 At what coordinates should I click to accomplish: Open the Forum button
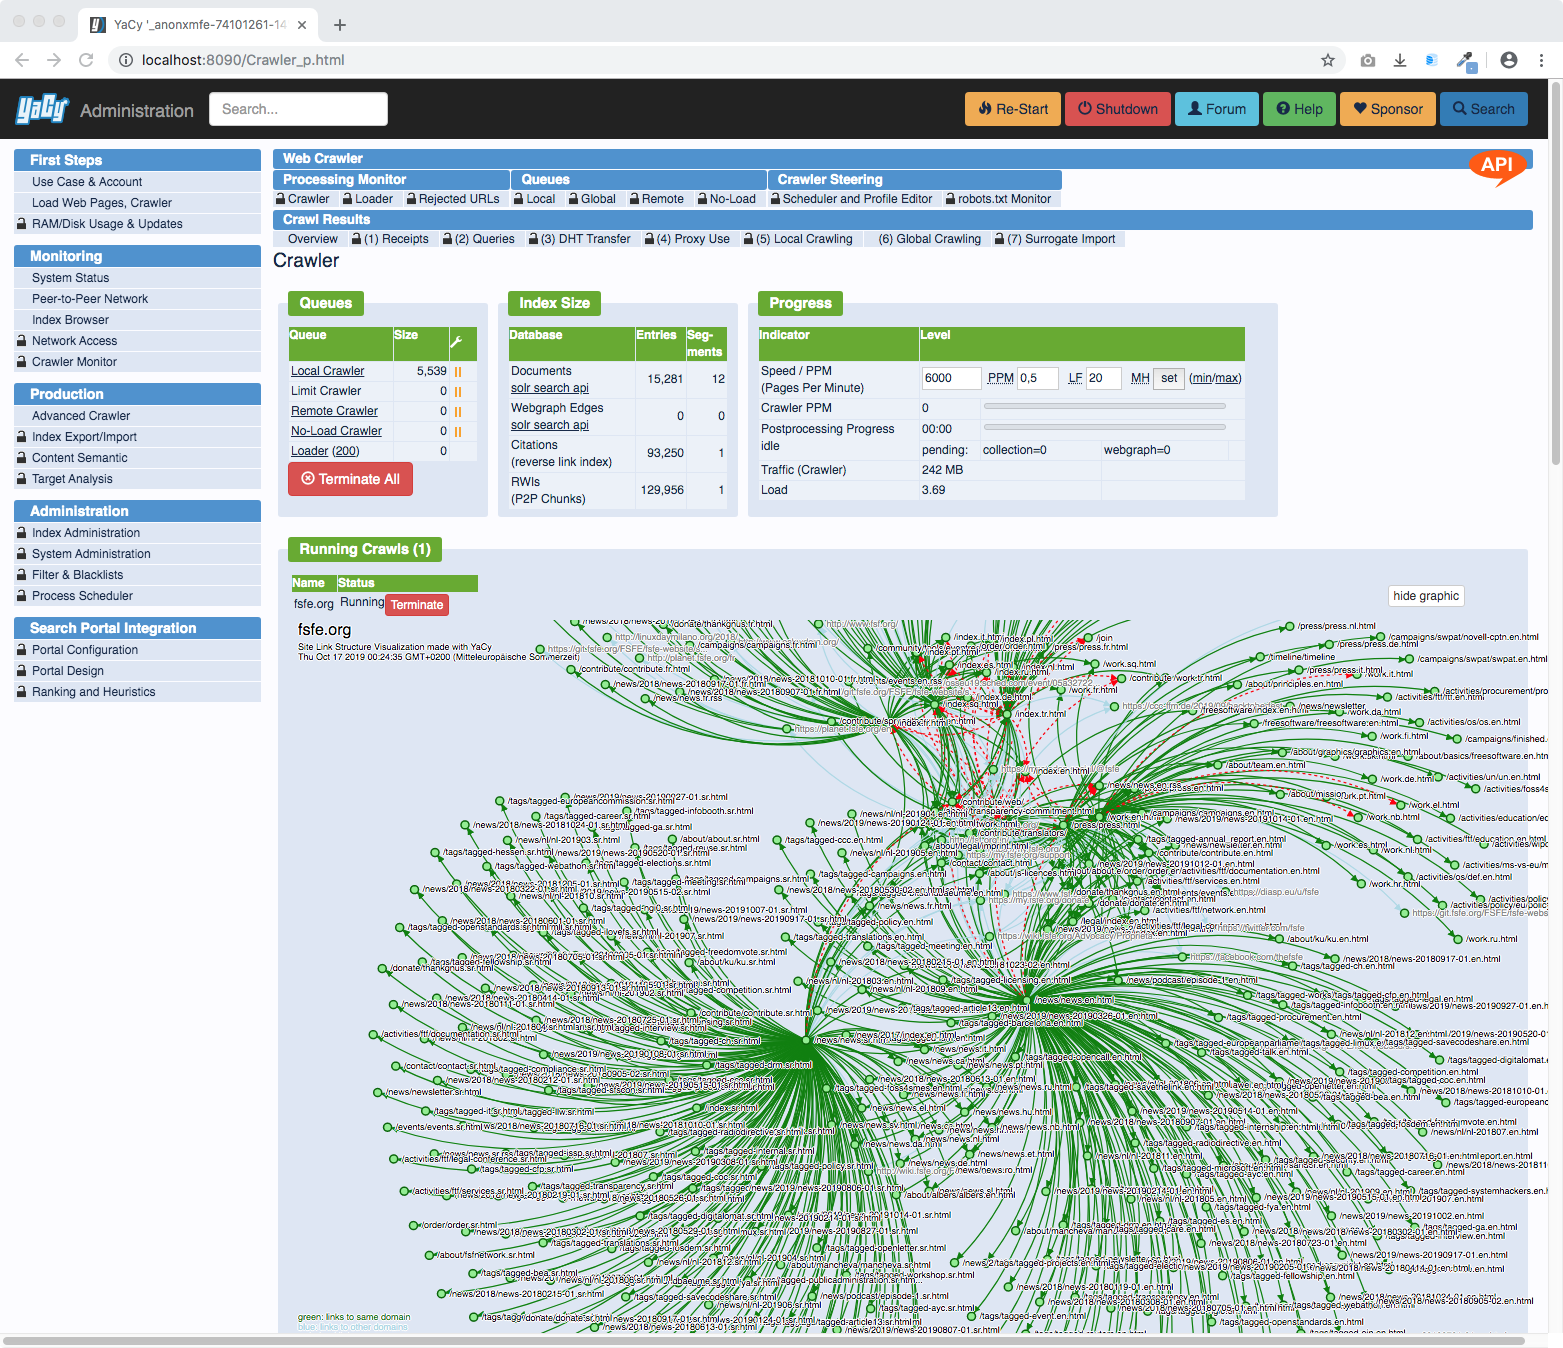tap(1217, 109)
